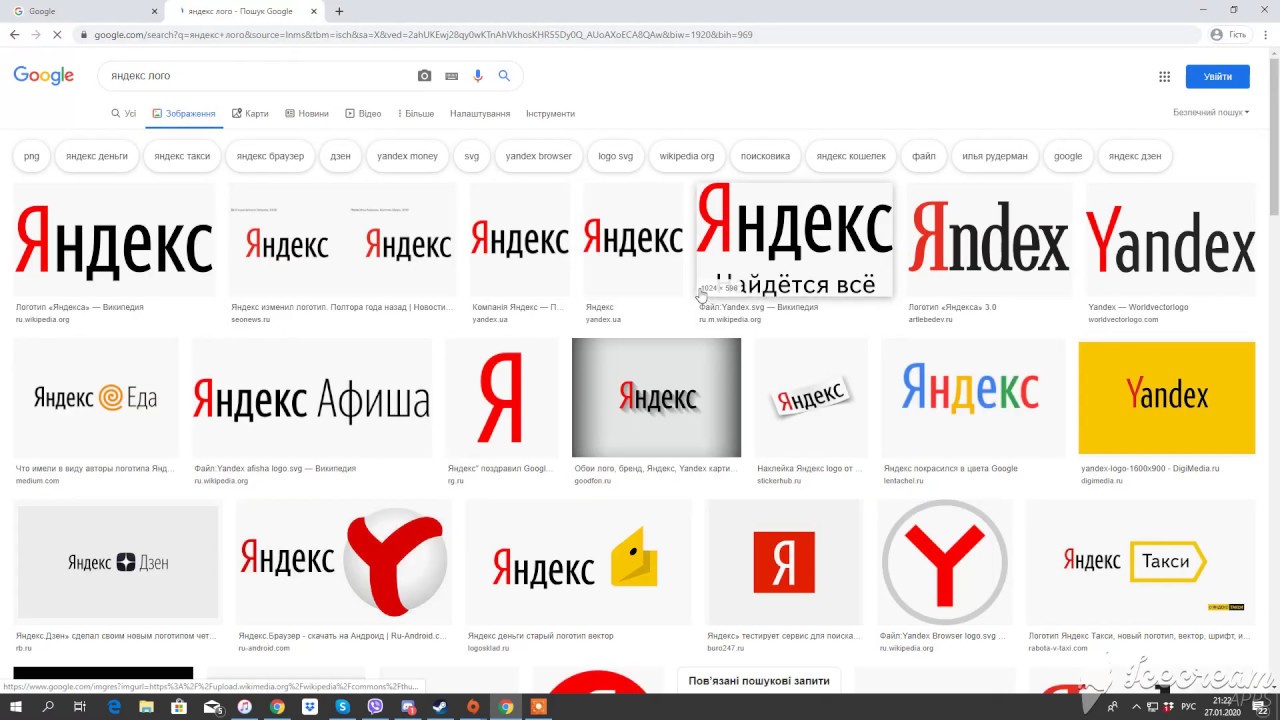This screenshot has height=720, width=1280.
Task: Open the Google apps grid
Action: pos(1164,76)
